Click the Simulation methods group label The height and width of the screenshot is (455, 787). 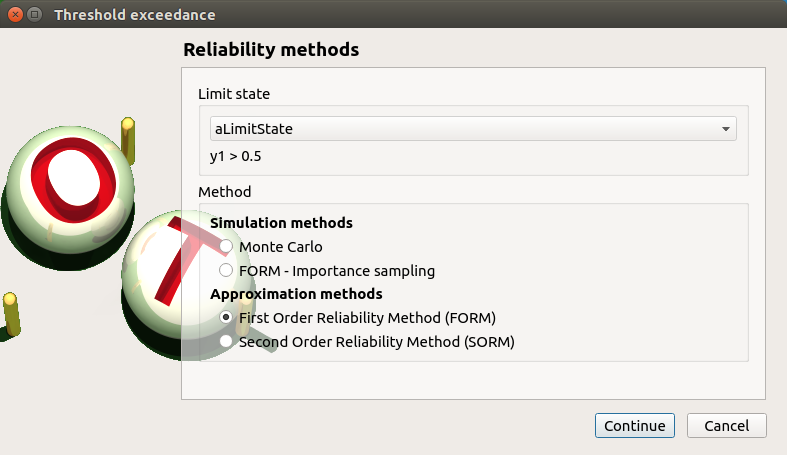coord(281,222)
